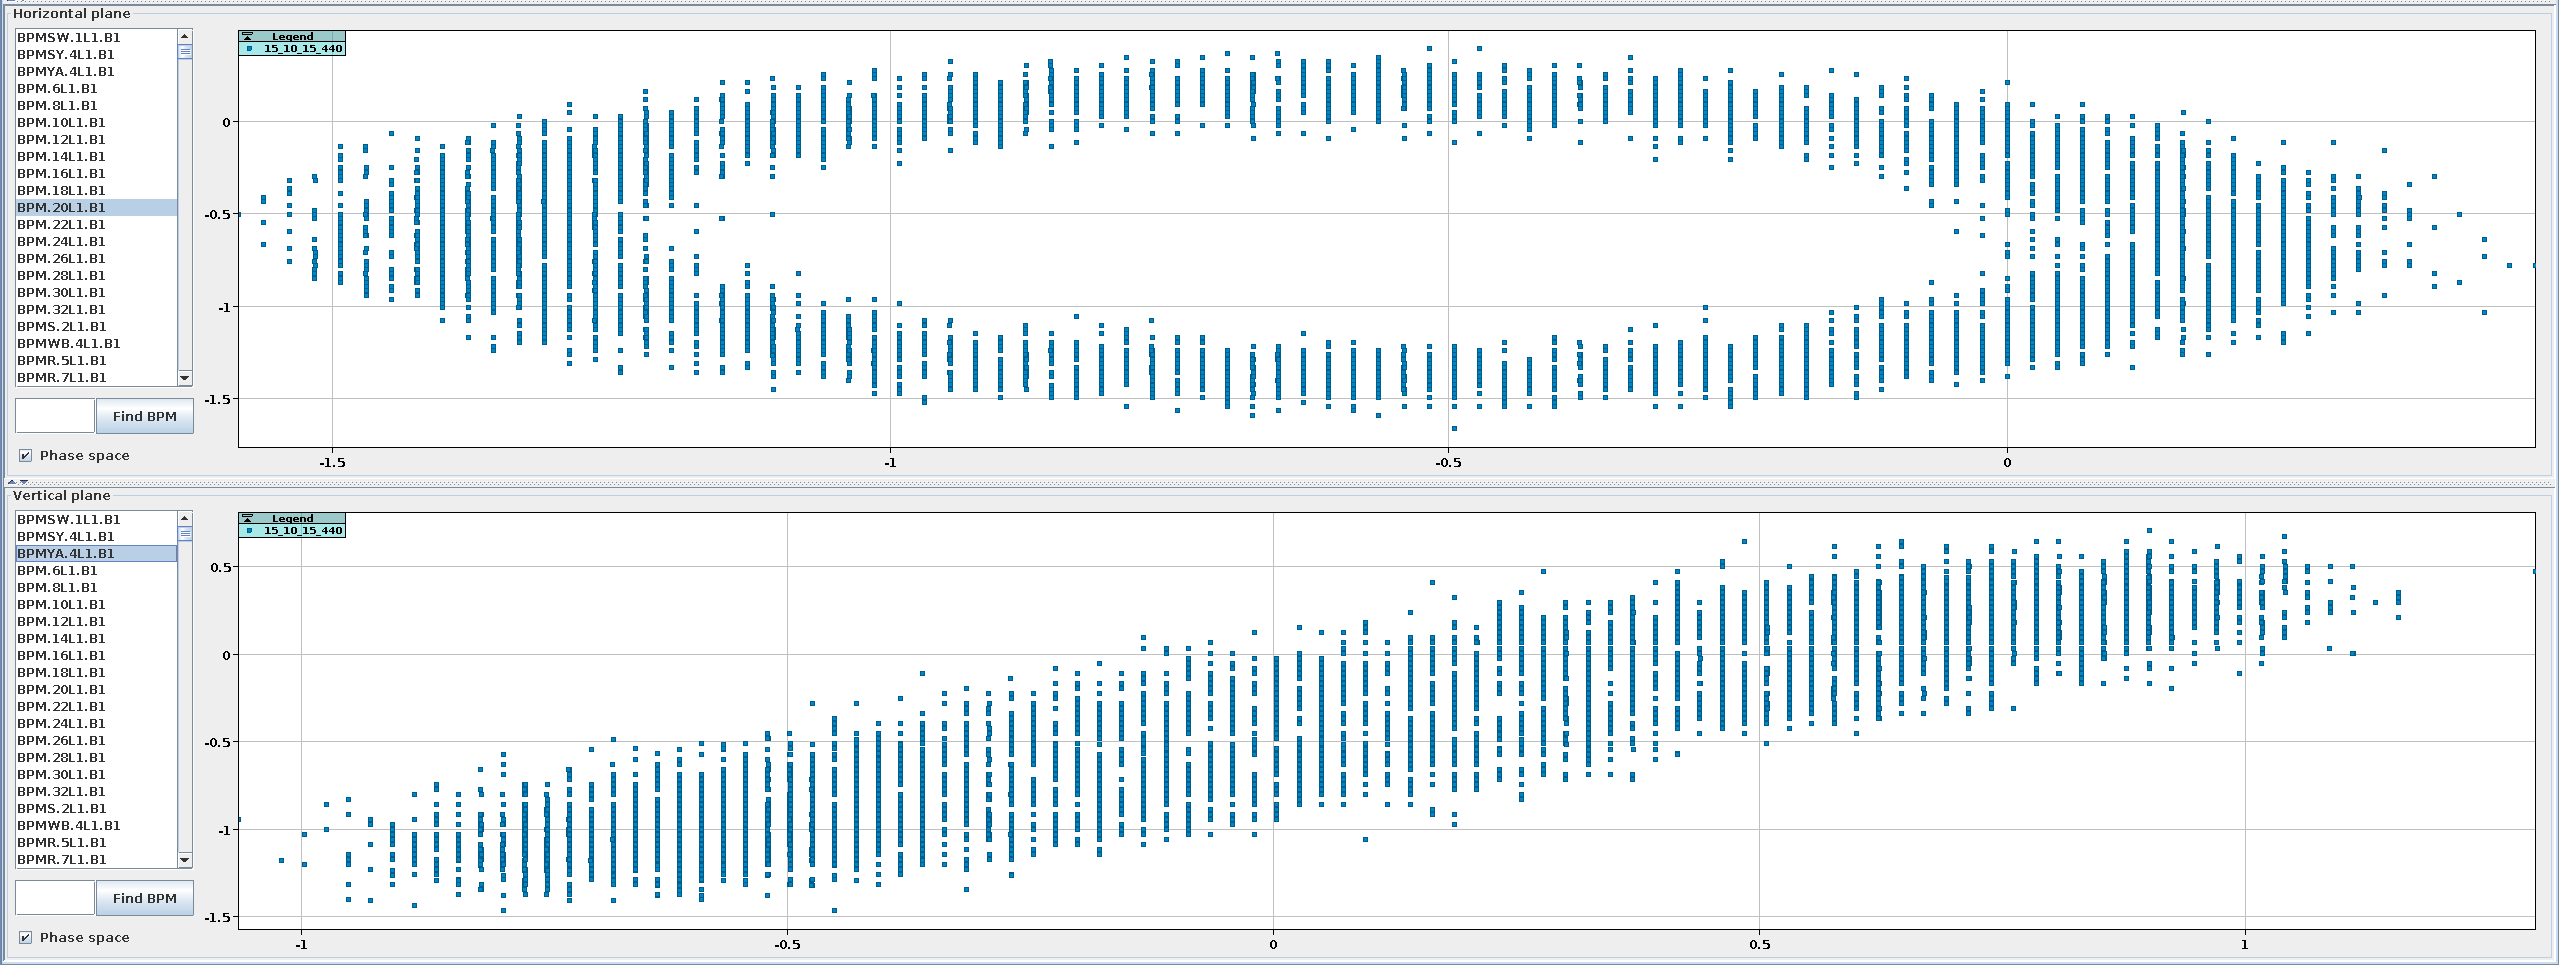This screenshot has height=966, width=2560.
Task: Select BPMYA.4L1.B1 in Horizontal plane list
Action: point(96,71)
